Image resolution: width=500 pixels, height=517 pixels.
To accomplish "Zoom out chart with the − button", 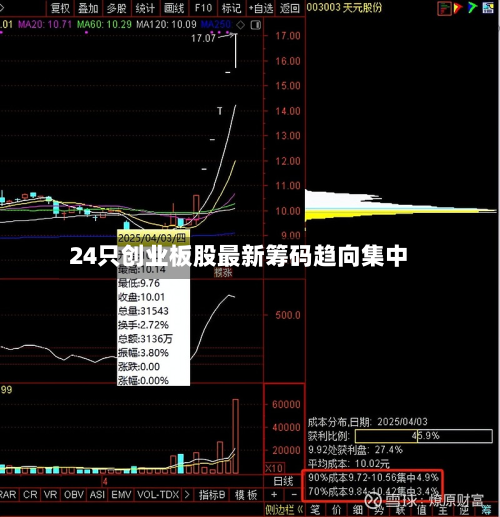I will (294, 495).
